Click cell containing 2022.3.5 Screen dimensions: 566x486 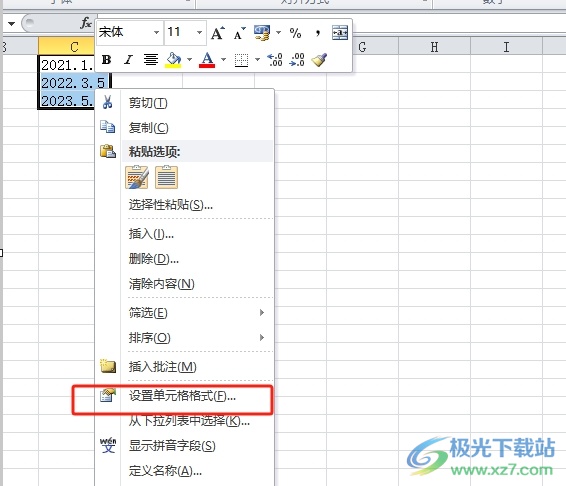click(x=74, y=83)
